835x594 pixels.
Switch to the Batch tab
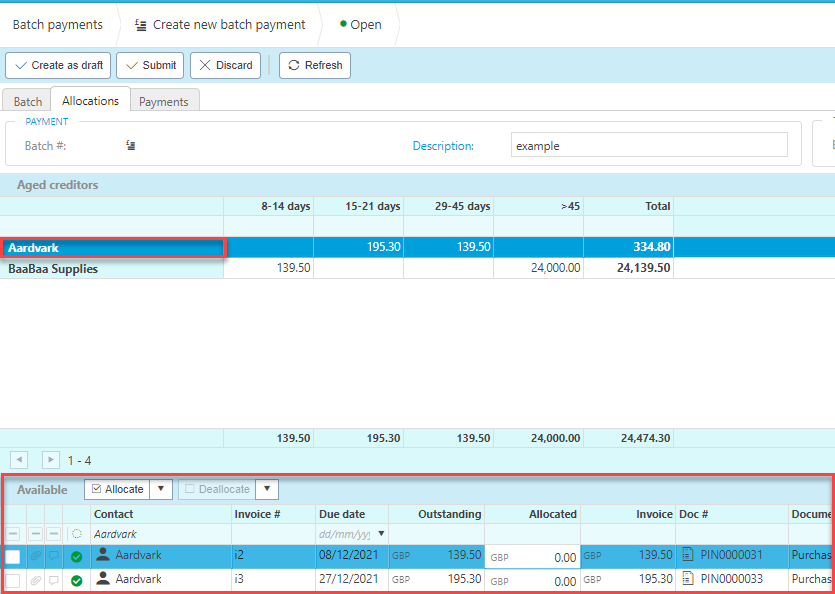click(x=28, y=101)
